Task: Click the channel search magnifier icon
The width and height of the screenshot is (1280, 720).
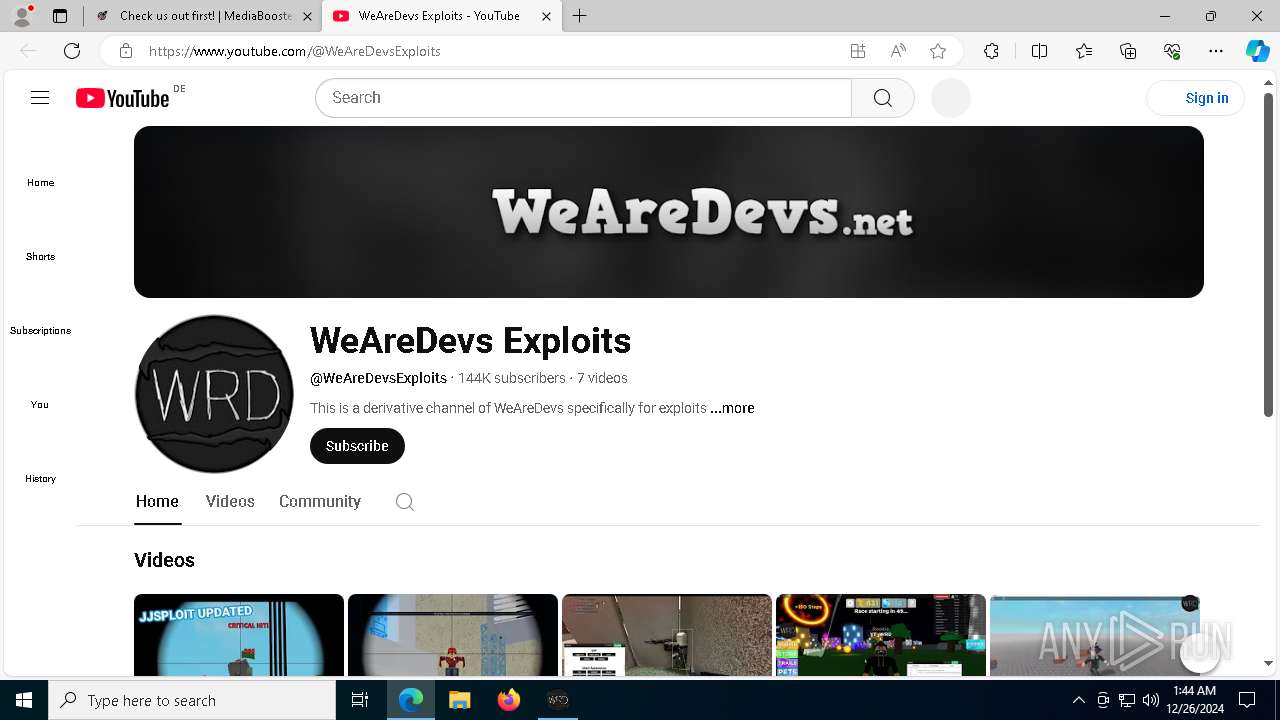Action: point(405,502)
